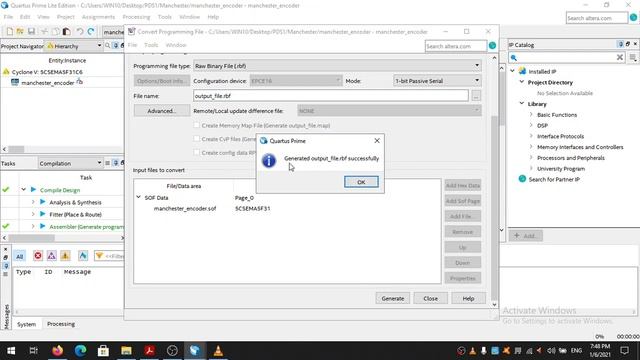Open the Configuration device dropdown

tap(296, 81)
